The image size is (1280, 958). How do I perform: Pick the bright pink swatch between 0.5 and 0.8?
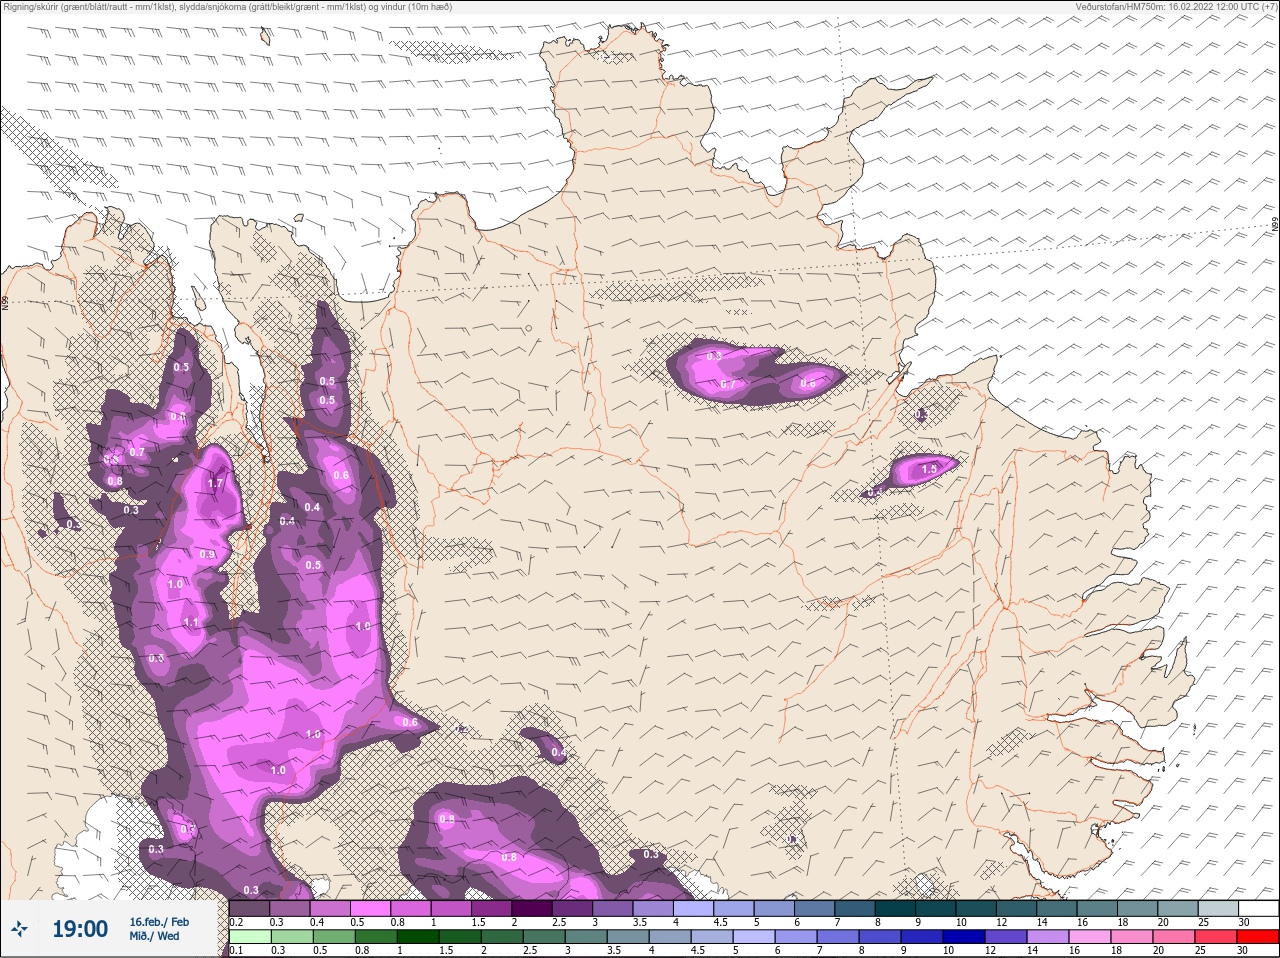[370, 908]
